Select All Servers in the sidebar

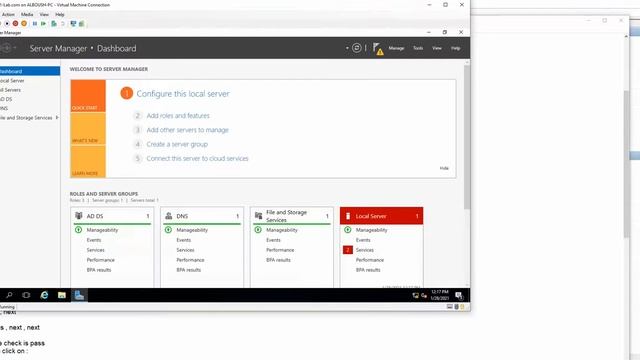pos(30,90)
